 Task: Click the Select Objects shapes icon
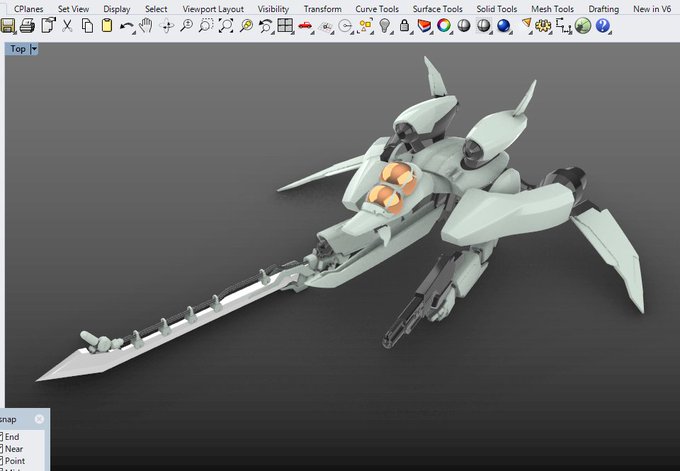pyautogui.click(x=366, y=26)
